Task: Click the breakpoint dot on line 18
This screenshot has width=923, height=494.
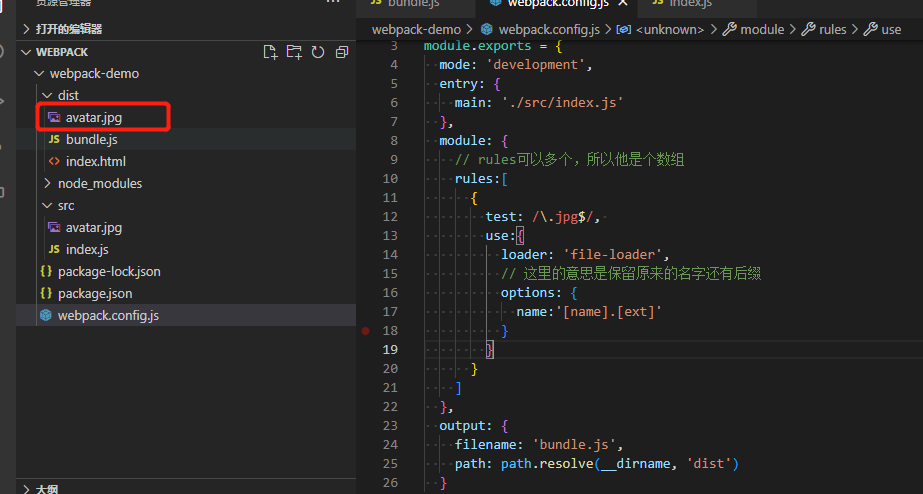Action: pyautogui.click(x=366, y=331)
